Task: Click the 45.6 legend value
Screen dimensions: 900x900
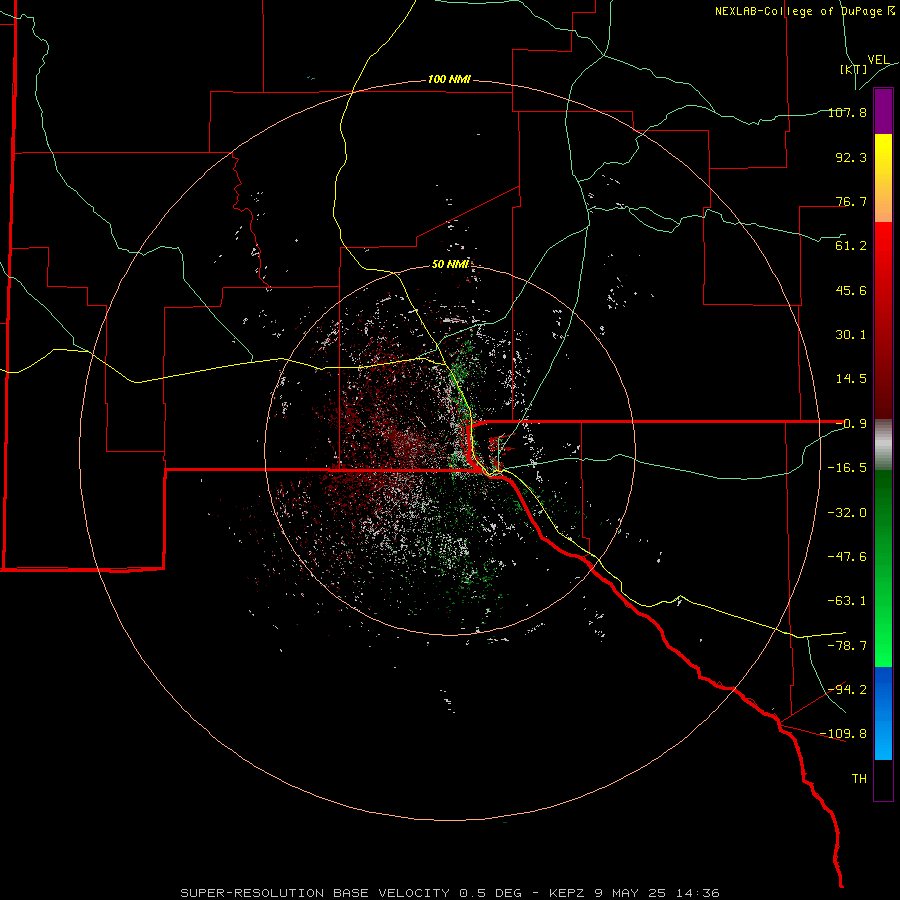Action: [851, 290]
